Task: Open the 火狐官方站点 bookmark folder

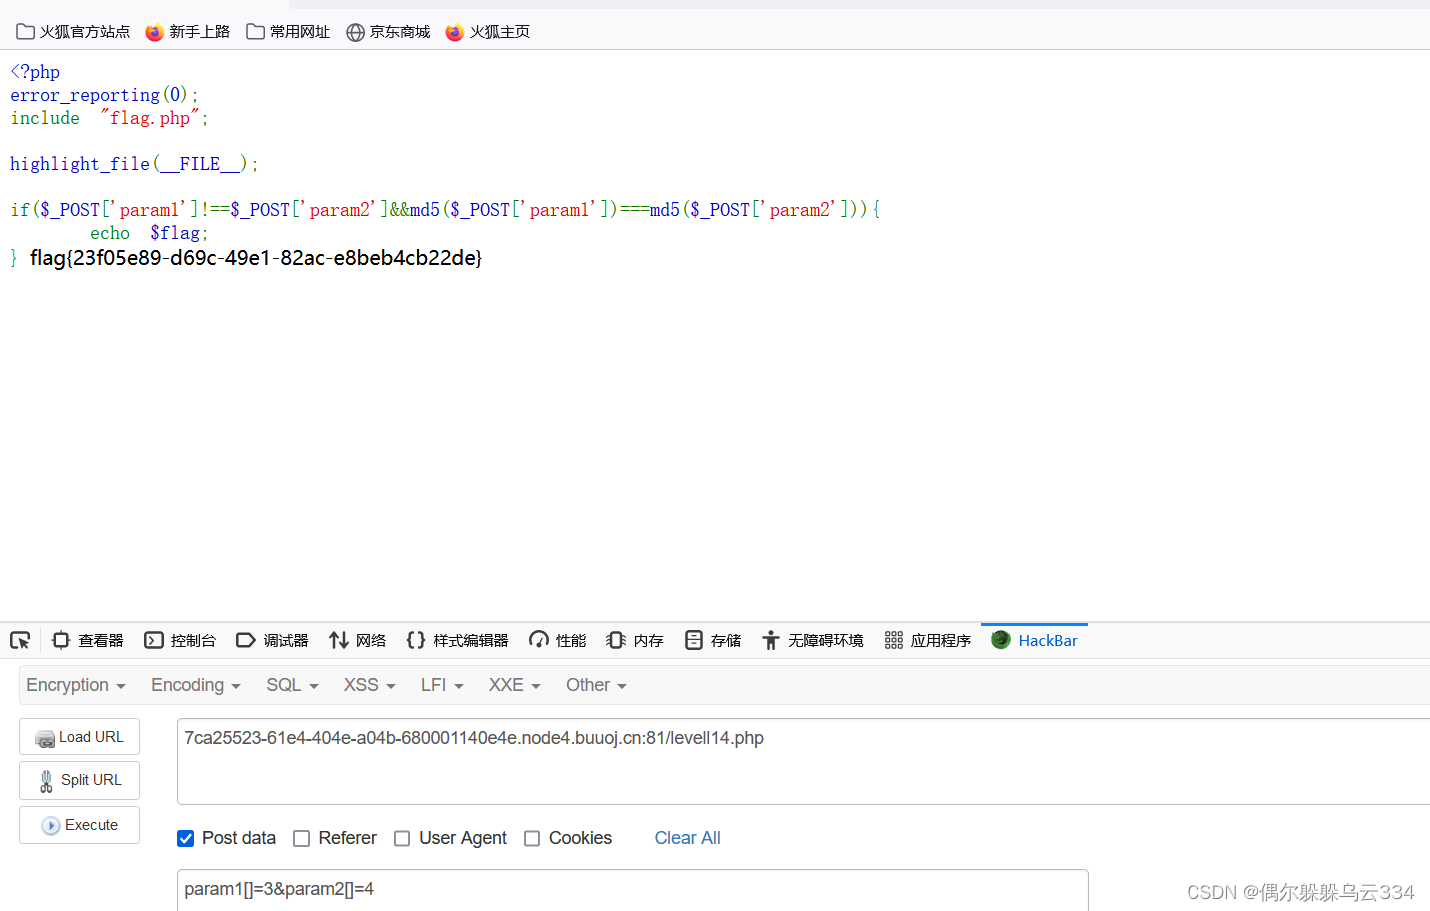Action: pyautogui.click(x=73, y=32)
